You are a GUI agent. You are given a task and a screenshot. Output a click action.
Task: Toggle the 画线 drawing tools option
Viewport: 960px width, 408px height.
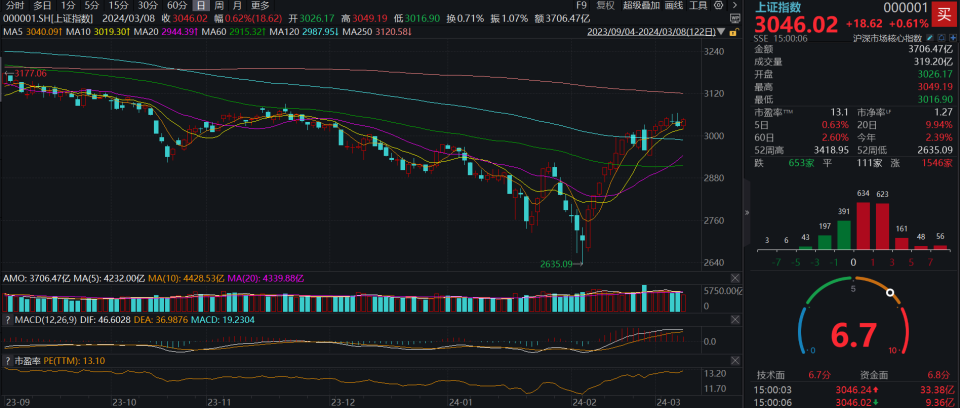672,5
